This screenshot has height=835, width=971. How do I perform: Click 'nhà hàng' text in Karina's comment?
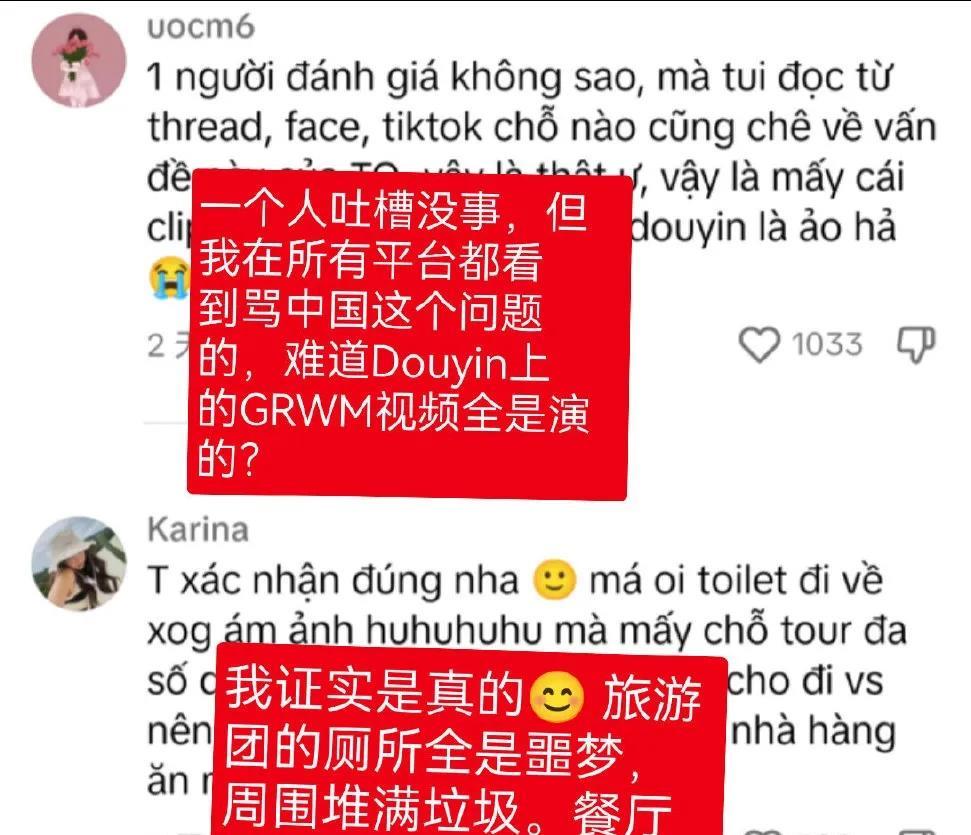tap(814, 733)
